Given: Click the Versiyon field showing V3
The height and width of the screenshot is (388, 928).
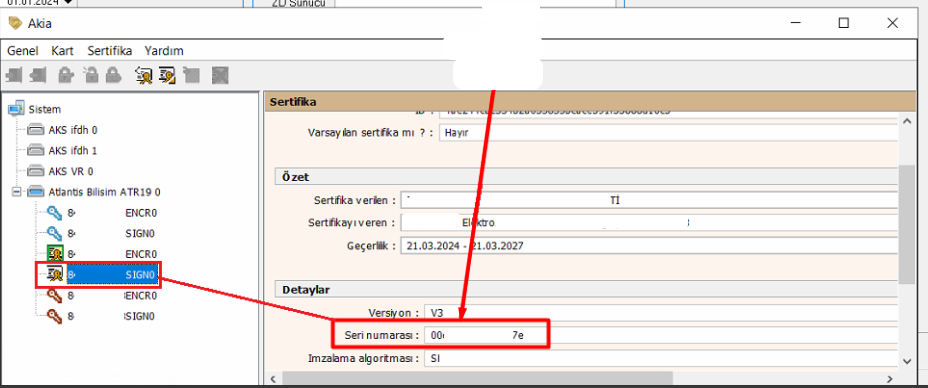Looking at the screenshot, I should click(x=662, y=312).
